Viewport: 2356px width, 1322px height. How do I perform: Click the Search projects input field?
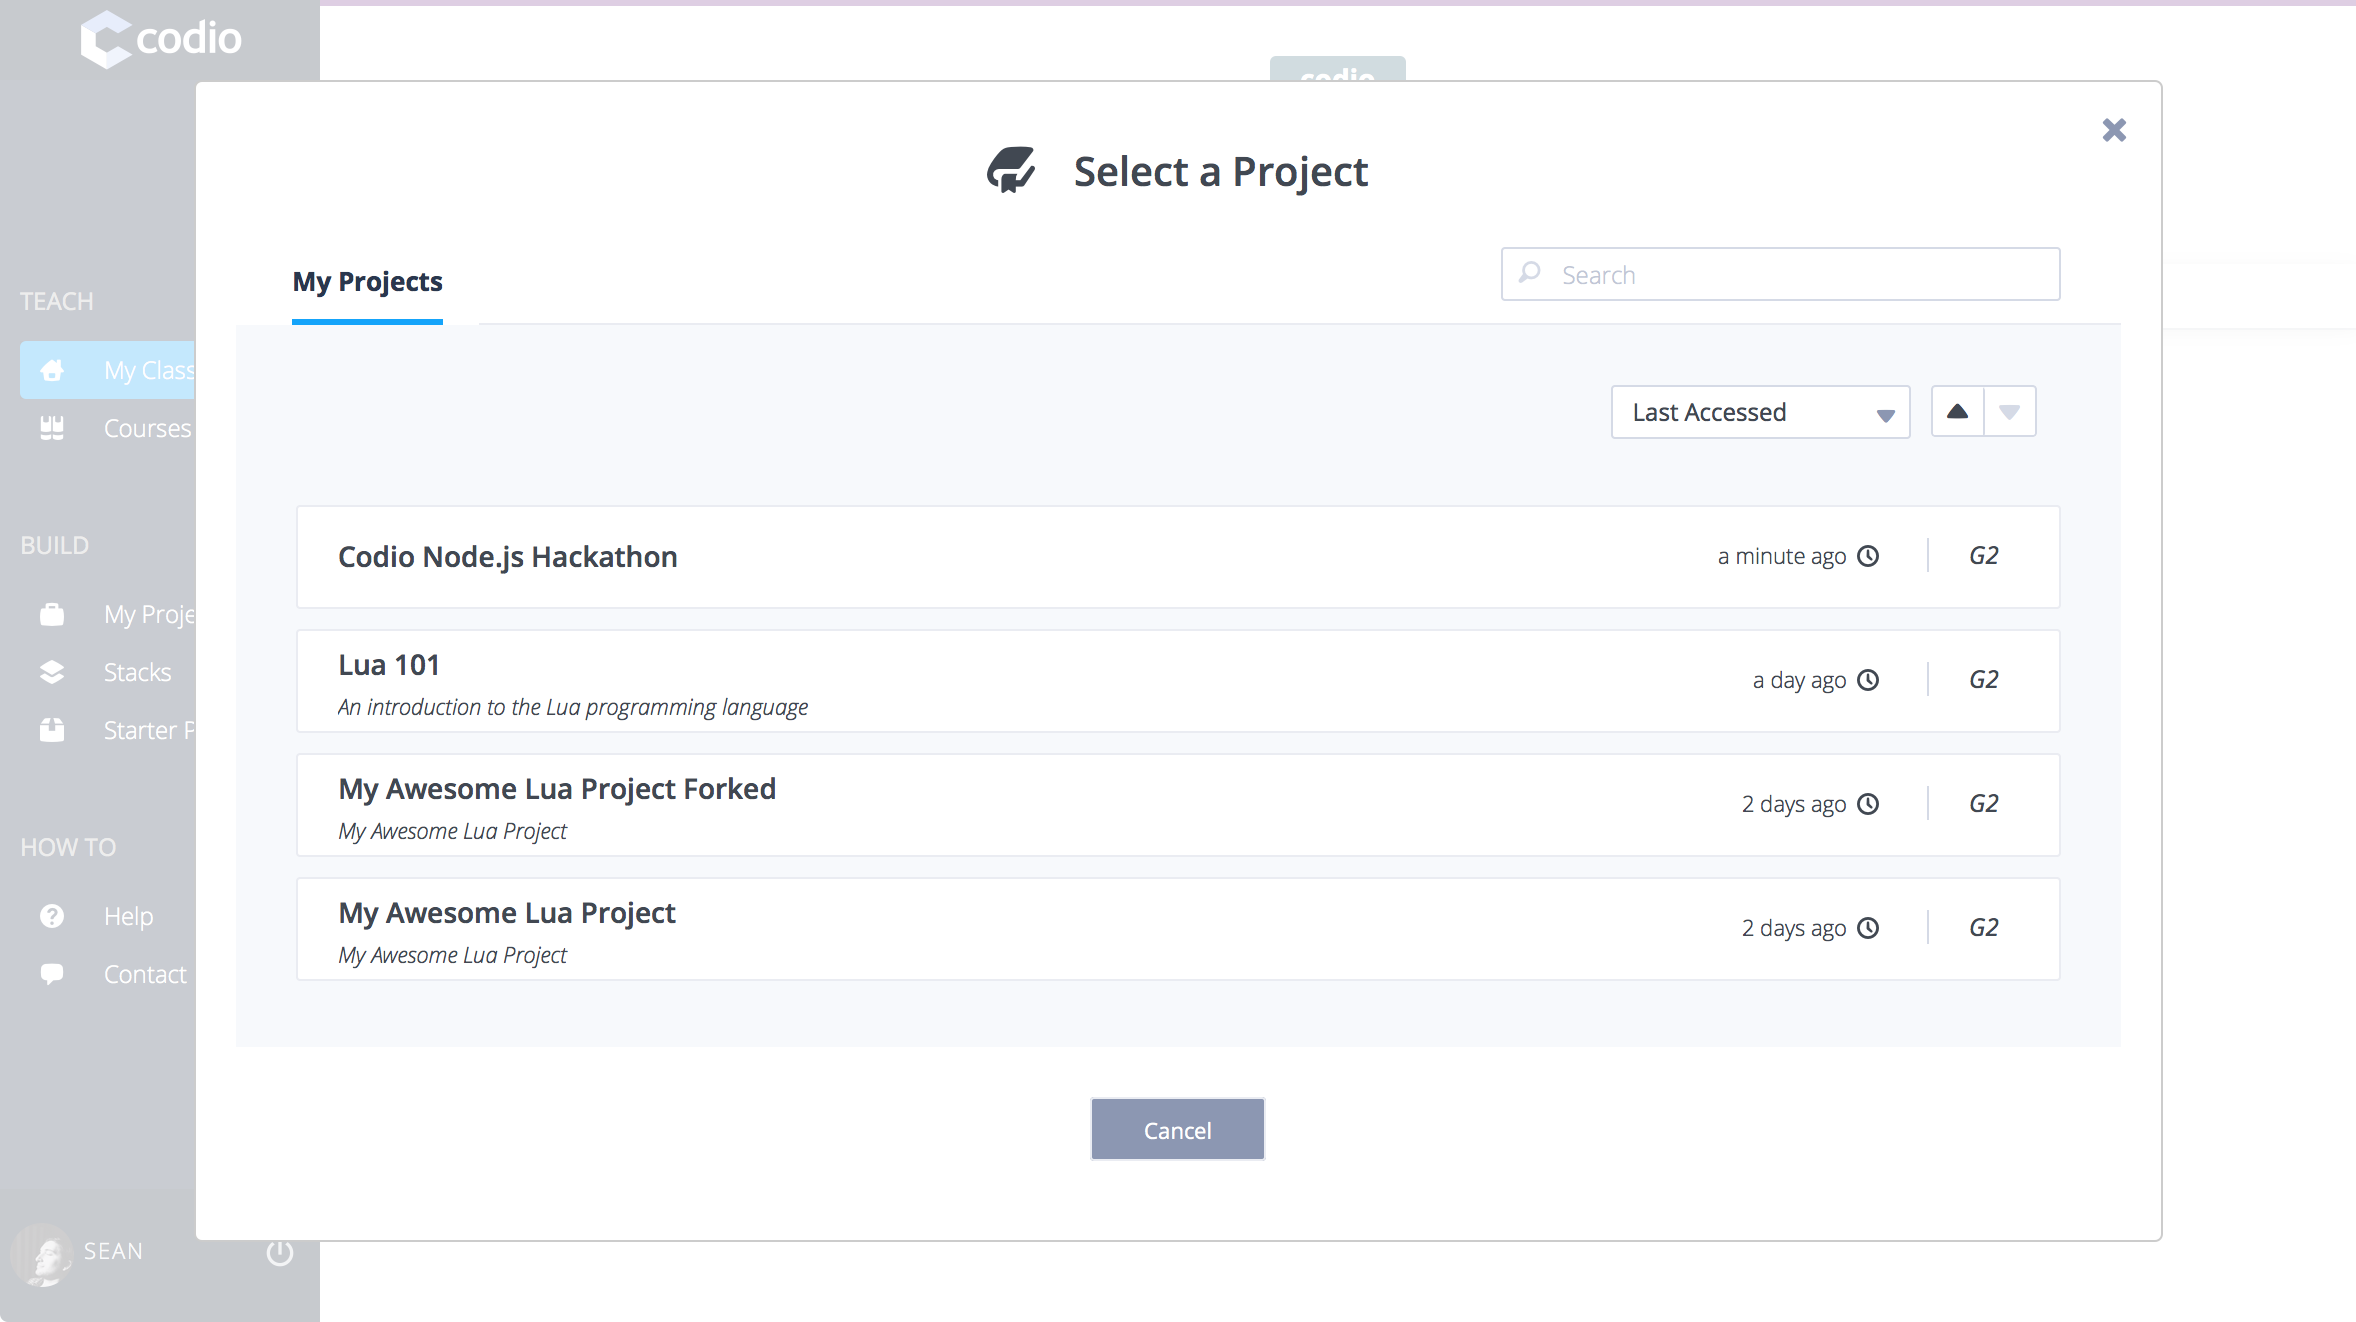click(x=1780, y=274)
